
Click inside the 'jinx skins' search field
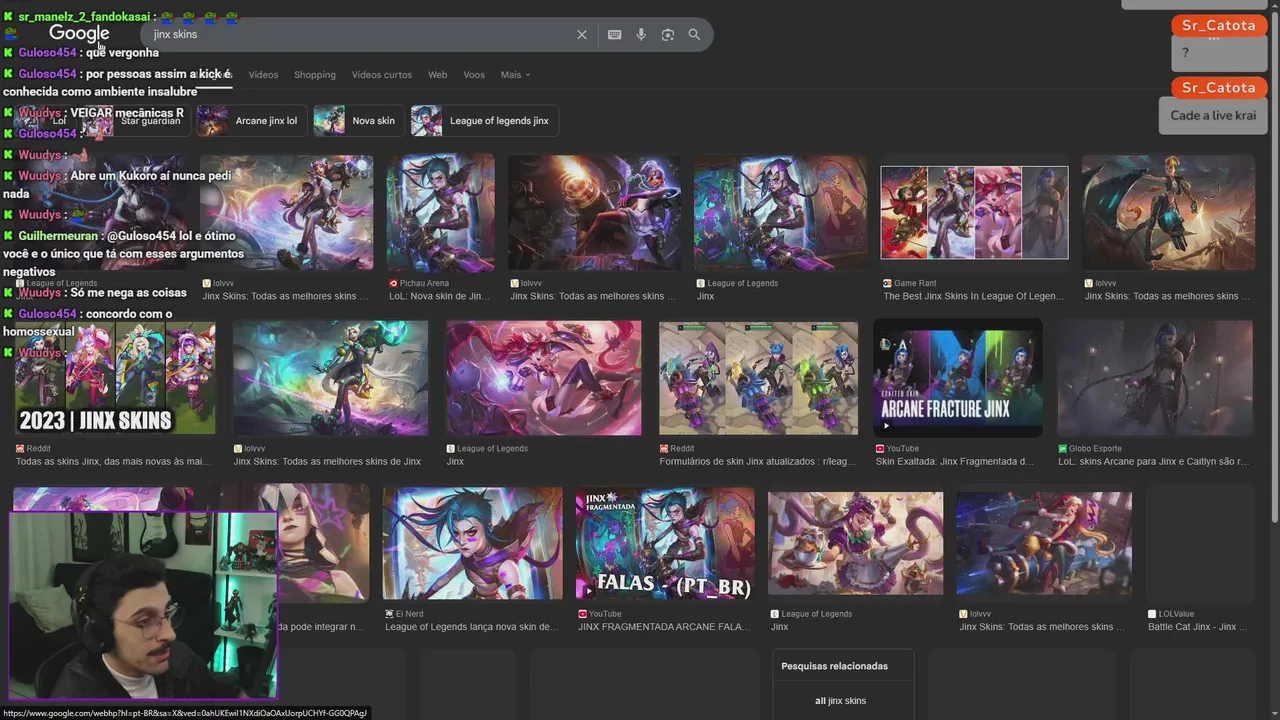360,34
